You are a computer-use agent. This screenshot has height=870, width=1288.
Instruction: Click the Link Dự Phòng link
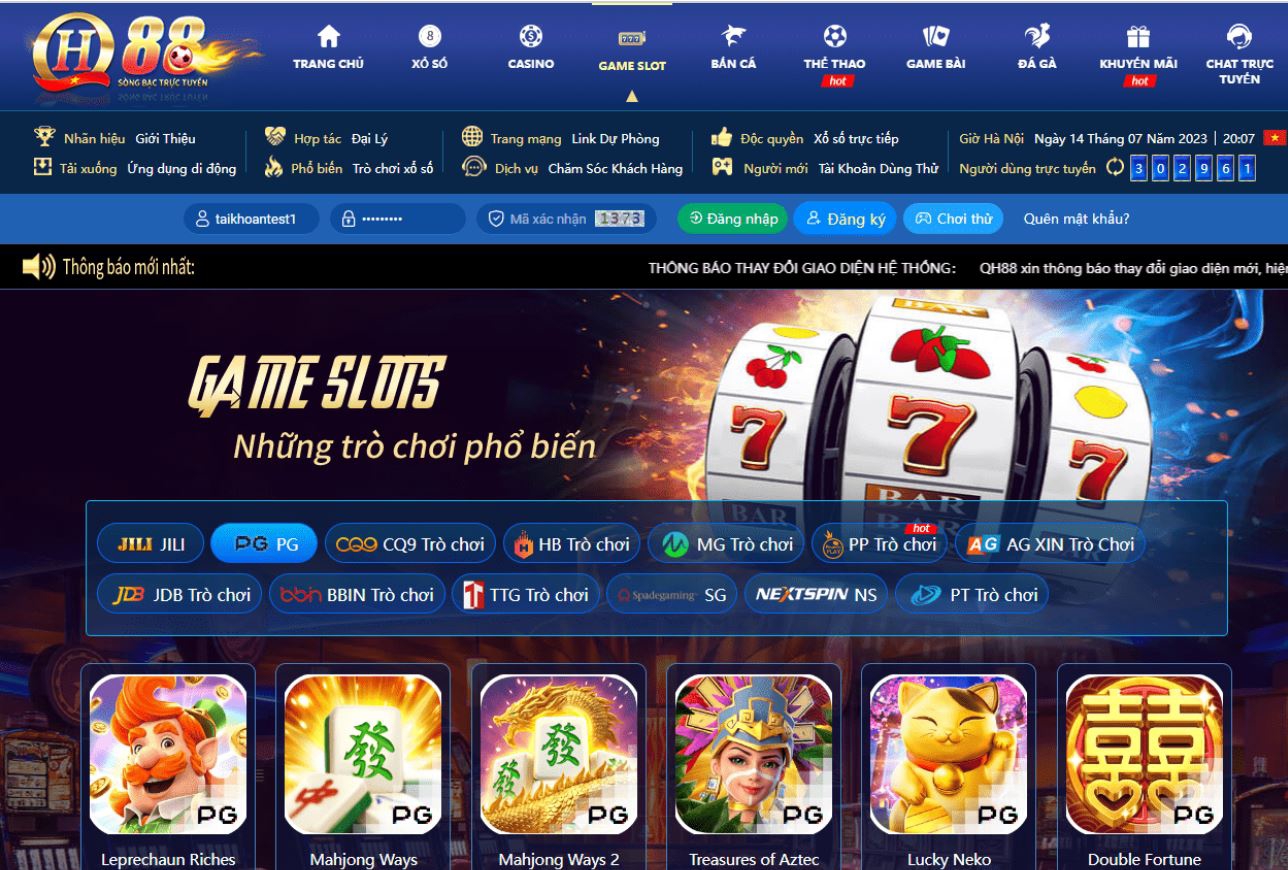[615, 139]
